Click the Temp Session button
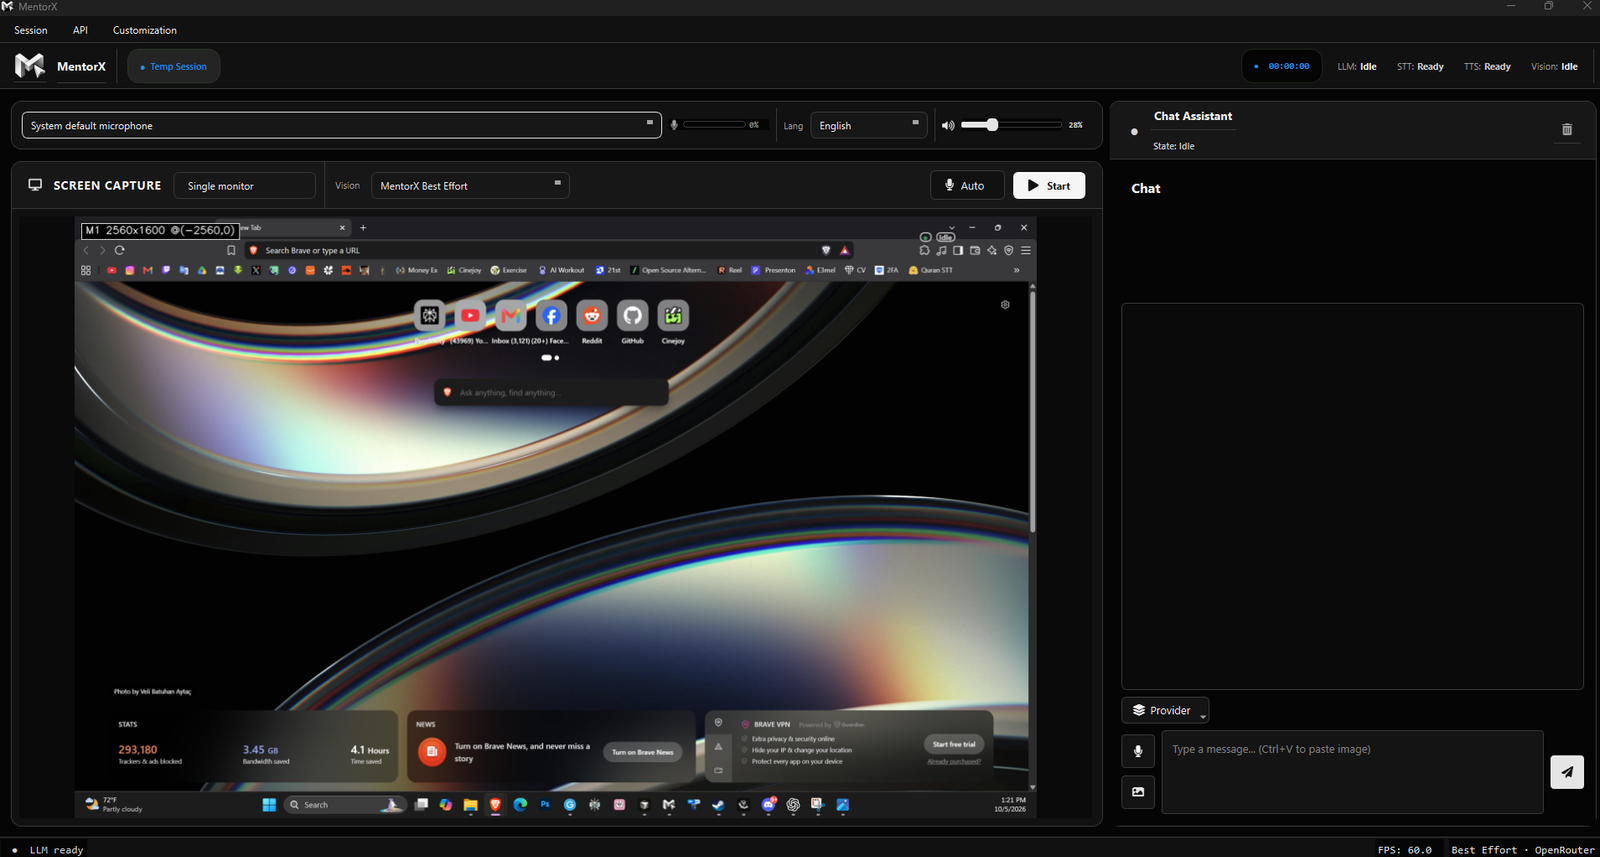Image resolution: width=1600 pixels, height=857 pixels. click(x=174, y=67)
